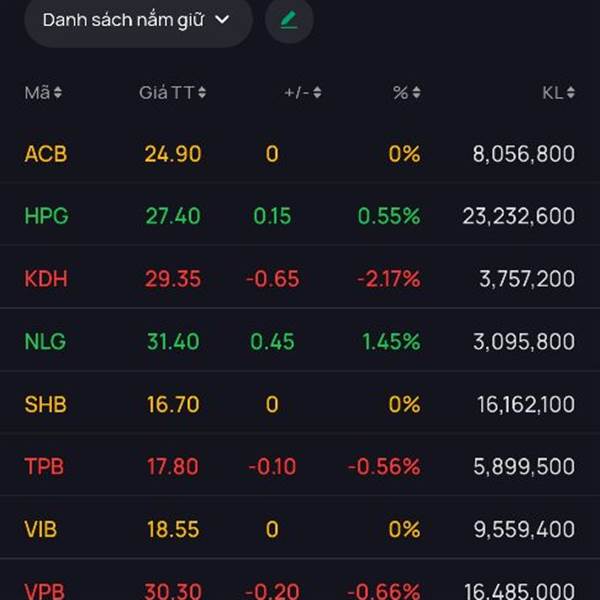600x600 pixels.
Task: Click HPG price 27.40
Action: pos(173,216)
